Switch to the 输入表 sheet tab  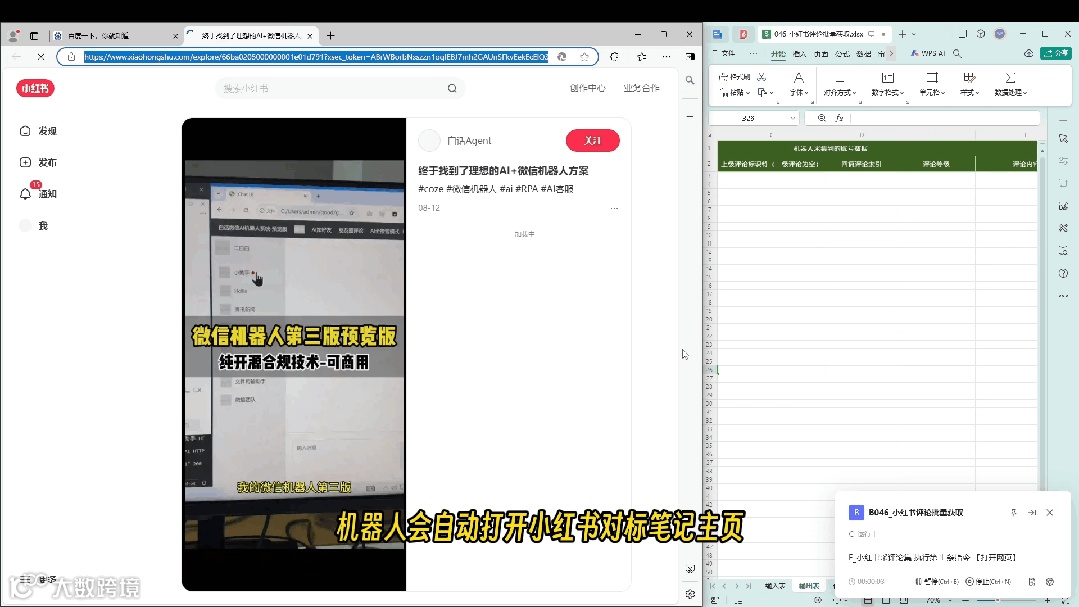(774, 586)
